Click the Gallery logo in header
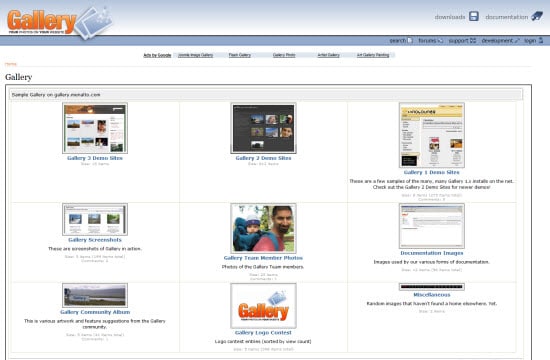Viewport: 550px width, 360px height. (x=59, y=22)
